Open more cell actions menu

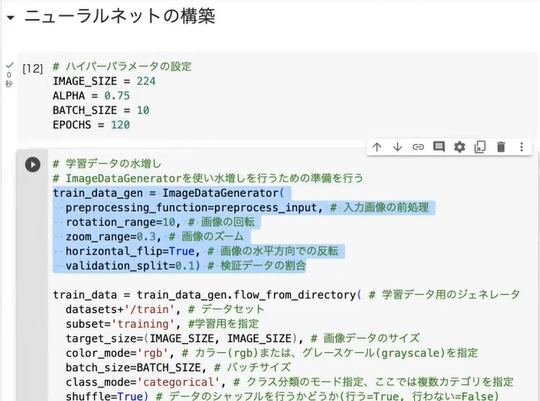(522, 147)
